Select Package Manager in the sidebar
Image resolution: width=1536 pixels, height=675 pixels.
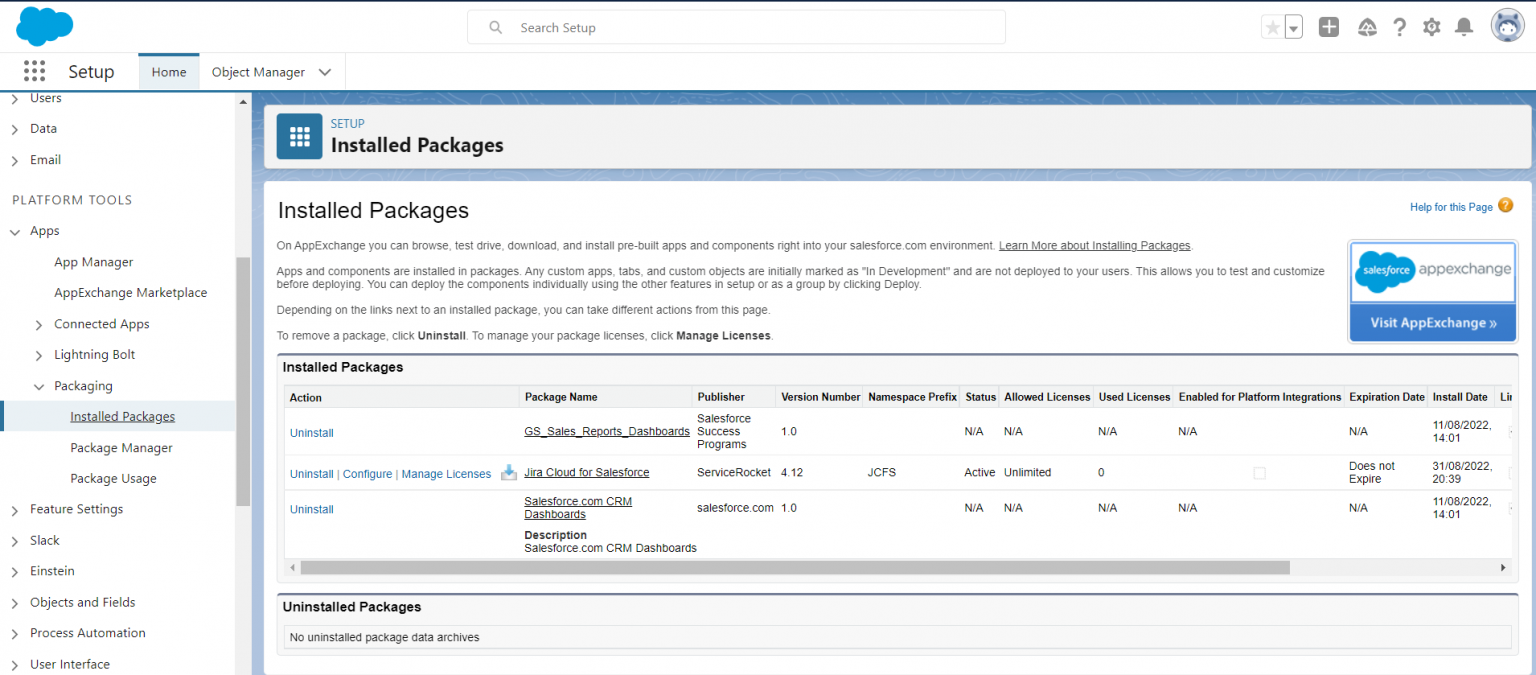[x=121, y=448]
